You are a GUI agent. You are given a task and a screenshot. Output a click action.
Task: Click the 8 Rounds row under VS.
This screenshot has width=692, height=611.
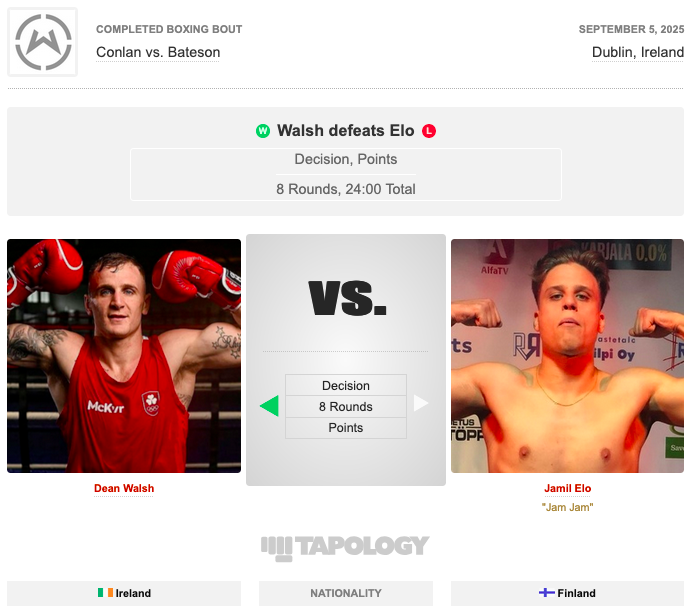(x=346, y=407)
